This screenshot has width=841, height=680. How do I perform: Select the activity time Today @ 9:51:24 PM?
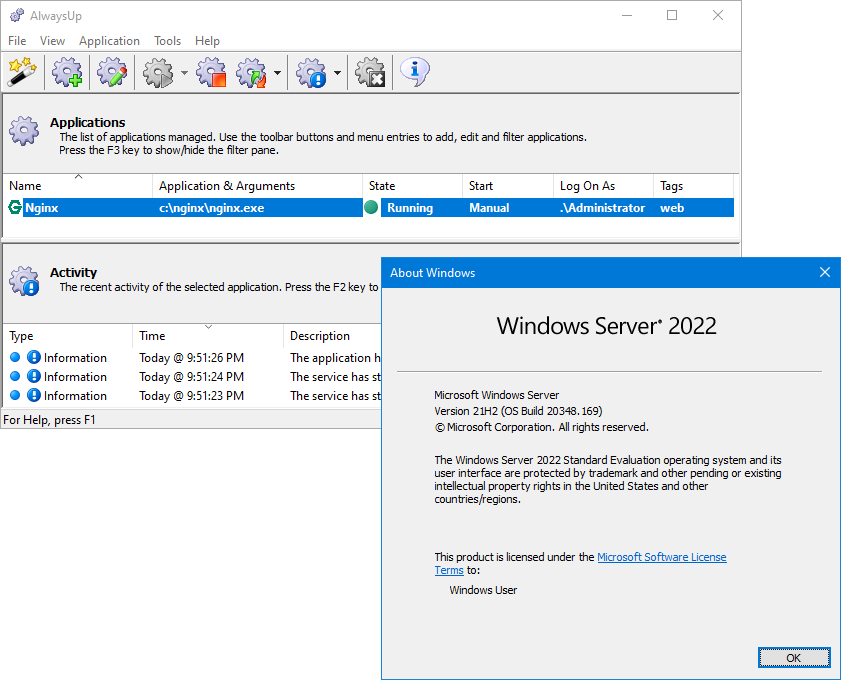(x=191, y=376)
